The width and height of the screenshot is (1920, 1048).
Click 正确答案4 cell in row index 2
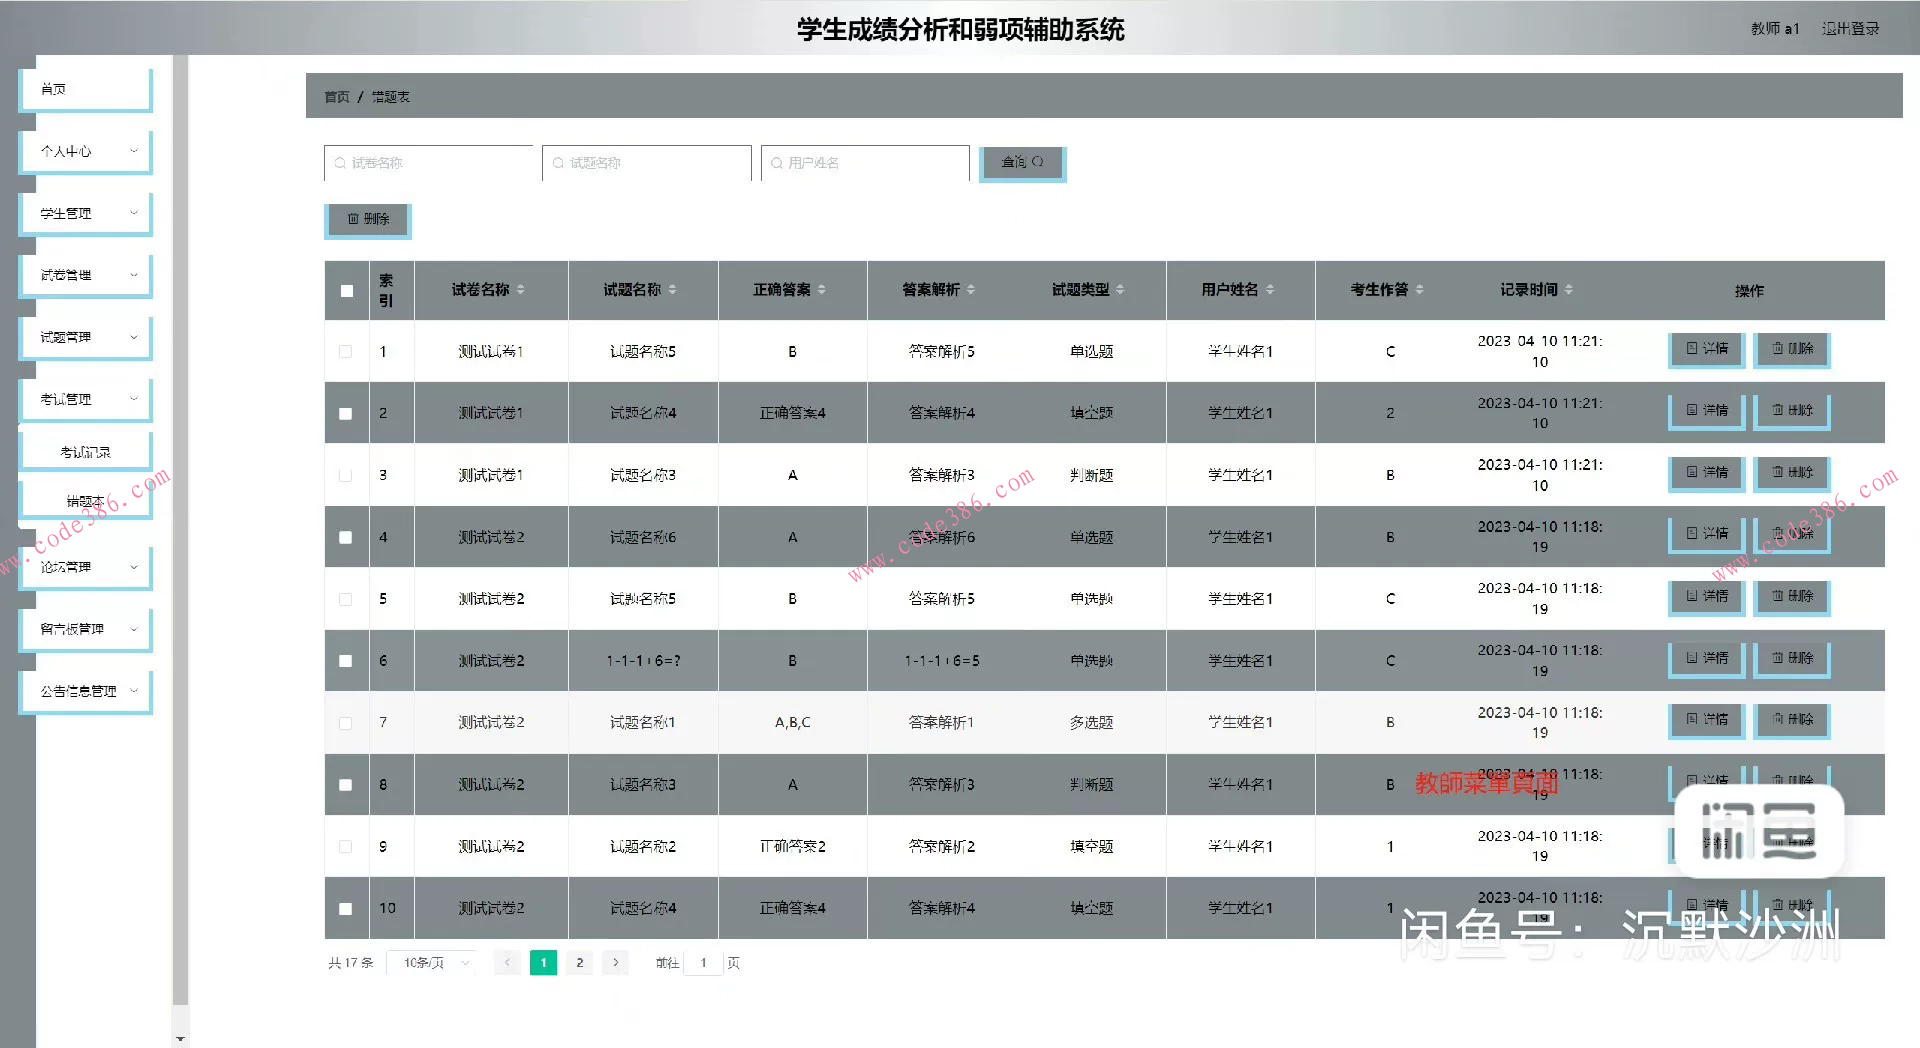click(793, 413)
